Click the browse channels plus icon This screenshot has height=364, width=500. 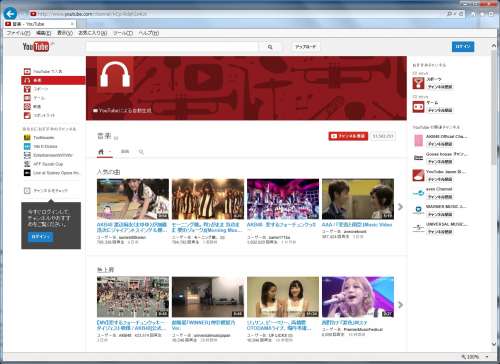tap(27, 190)
